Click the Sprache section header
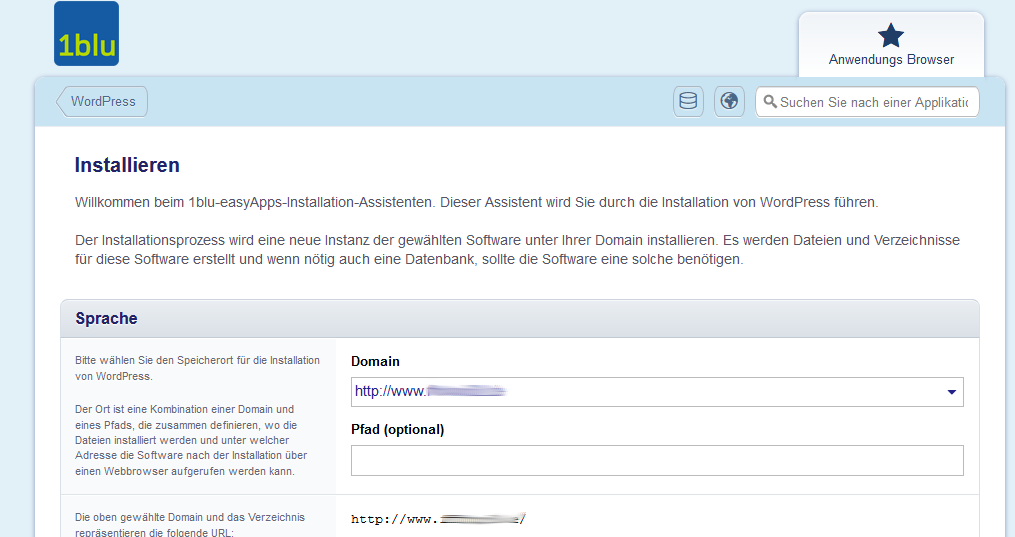 click(x=520, y=318)
